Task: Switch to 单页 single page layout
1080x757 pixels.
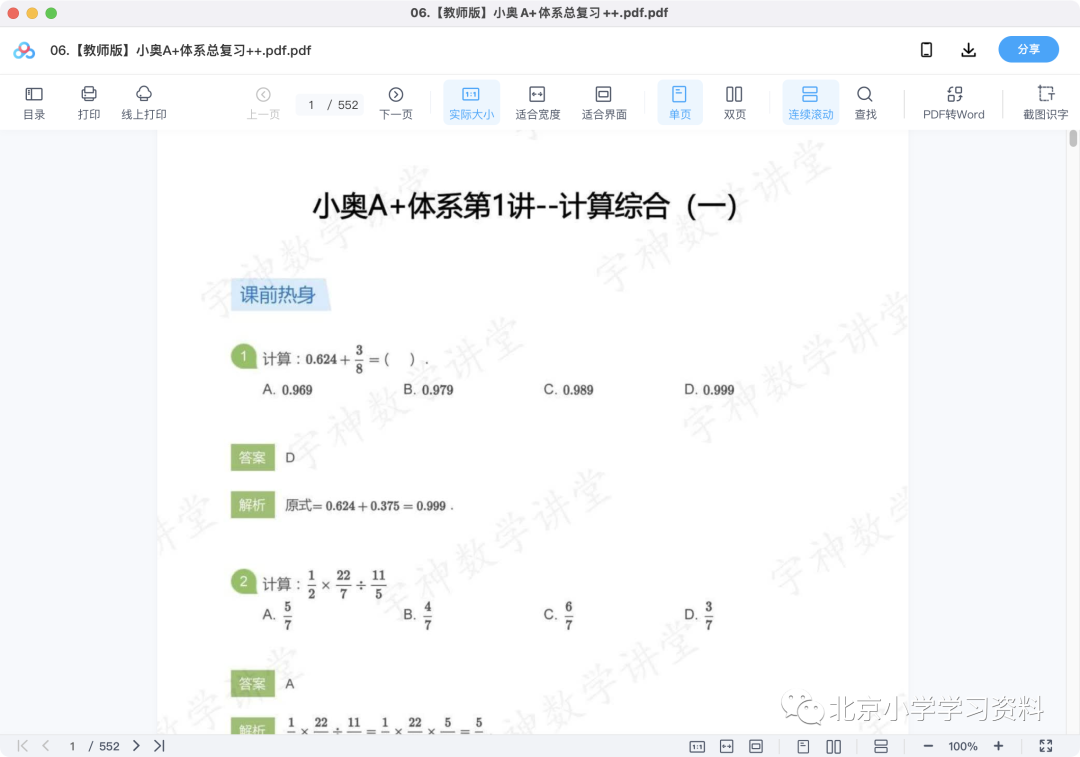Action: [679, 103]
